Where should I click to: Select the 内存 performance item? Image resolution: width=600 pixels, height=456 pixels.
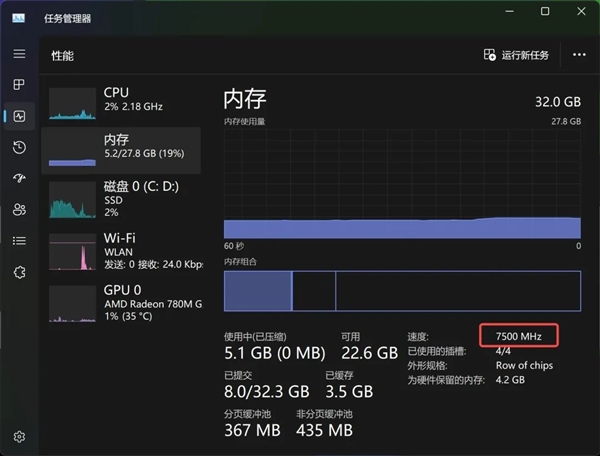(122, 148)
